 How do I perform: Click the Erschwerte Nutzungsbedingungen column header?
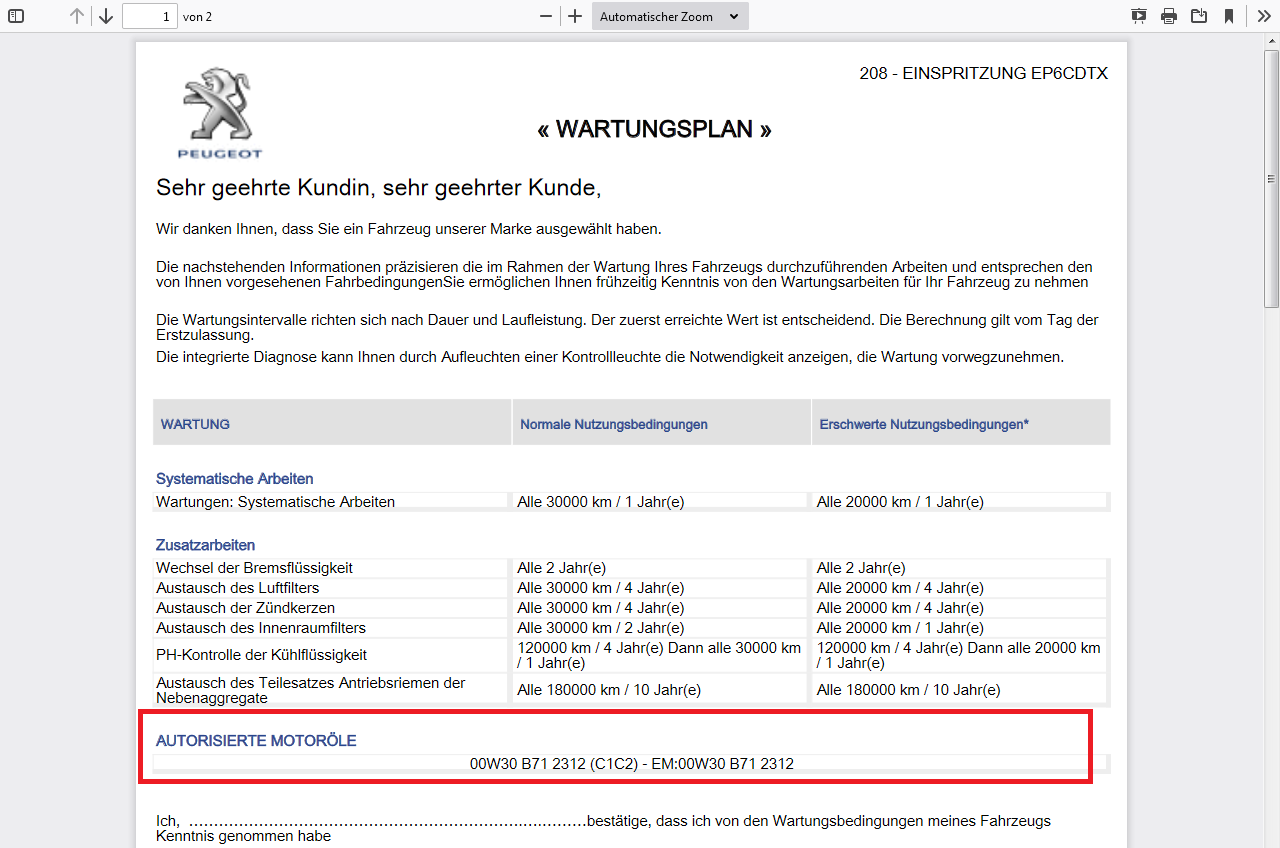[923, 424]
